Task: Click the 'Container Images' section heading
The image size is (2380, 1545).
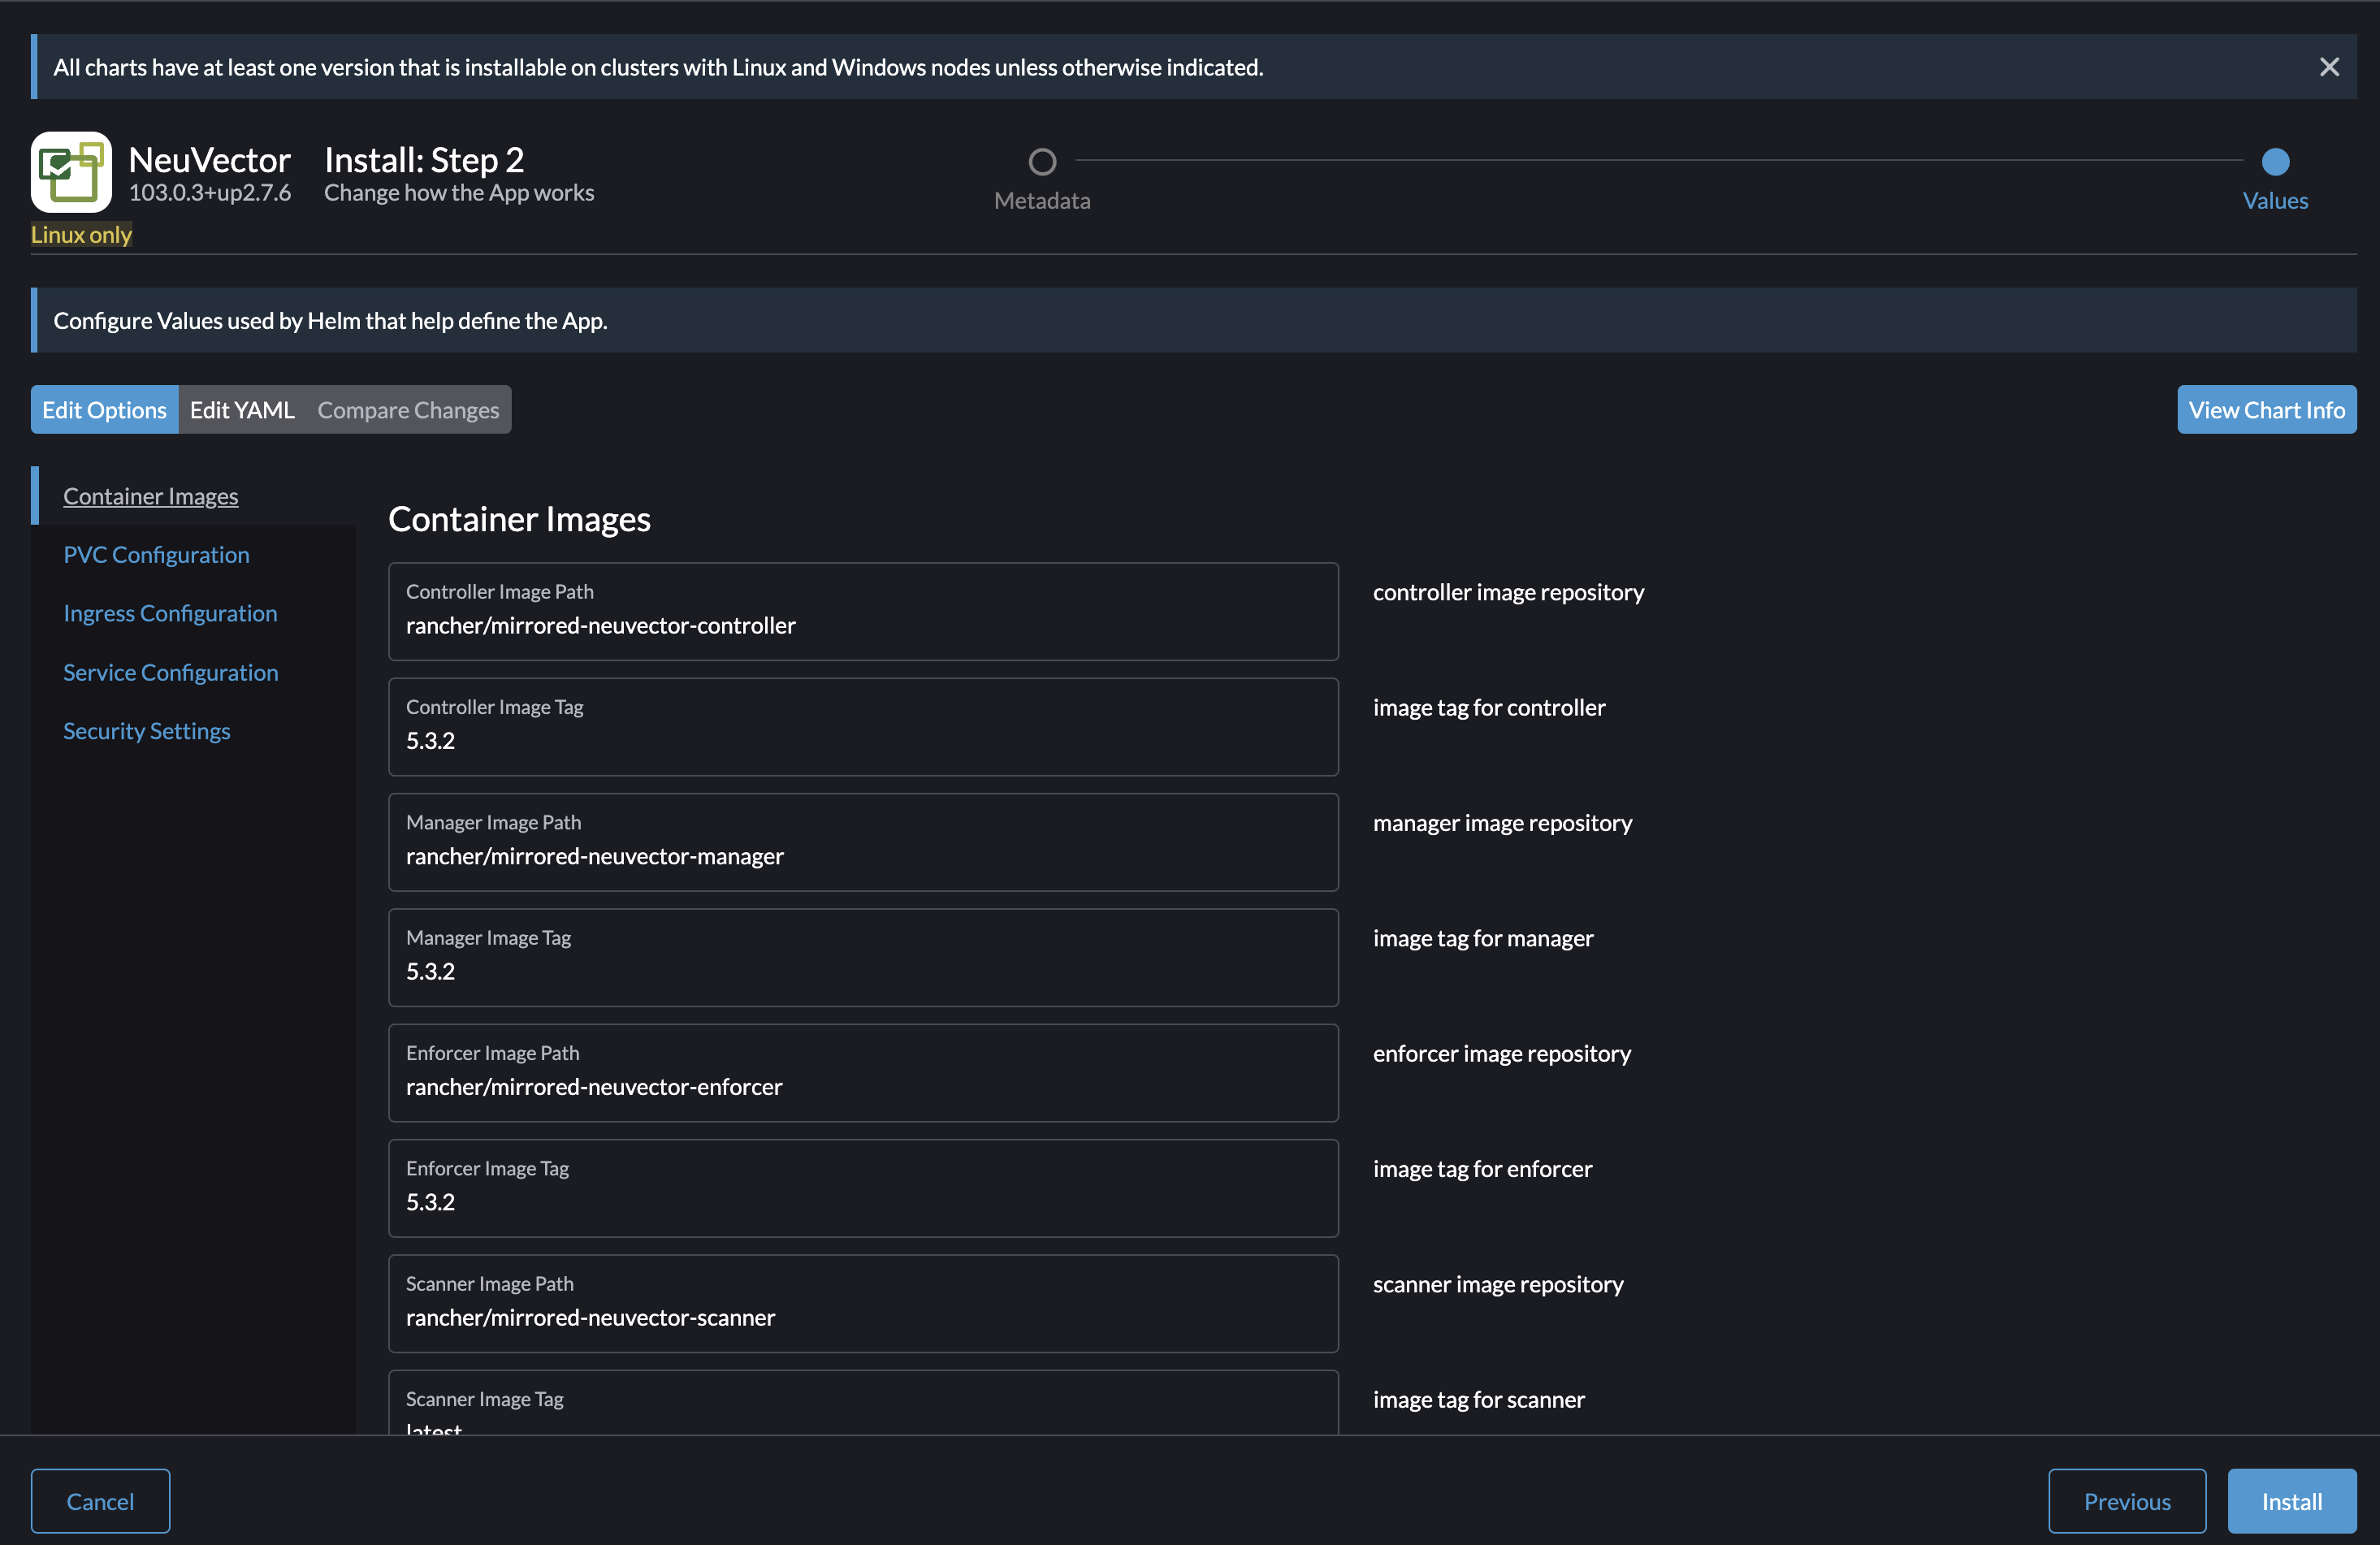Action: click(x=519, y=519)
